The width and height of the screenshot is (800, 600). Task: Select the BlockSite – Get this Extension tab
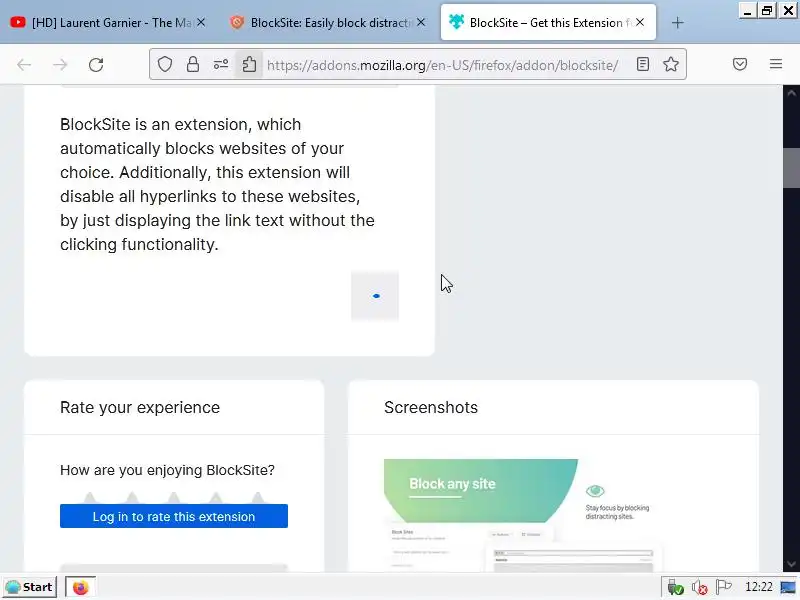click(x=548, y=22)
